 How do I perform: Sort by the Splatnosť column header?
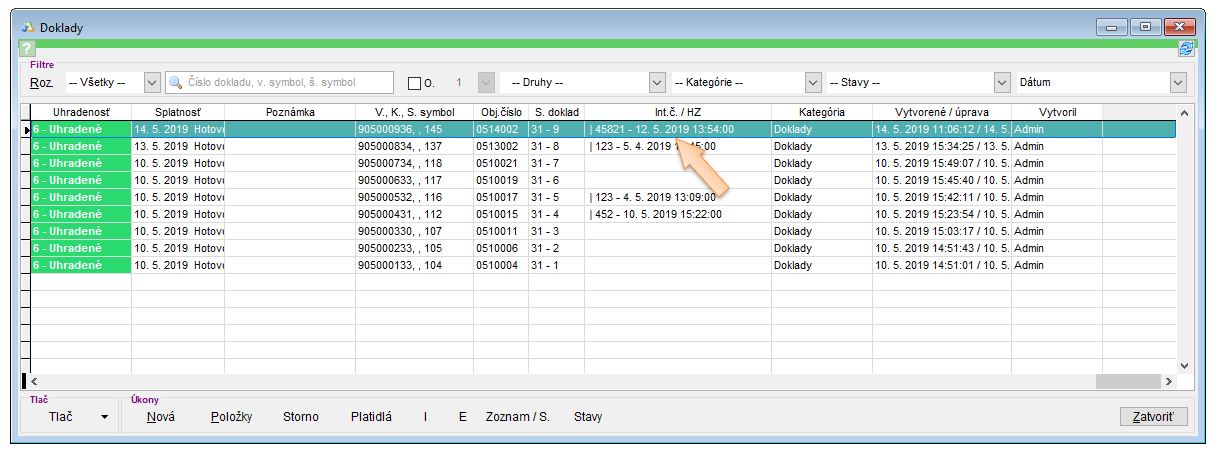(177, 112)
